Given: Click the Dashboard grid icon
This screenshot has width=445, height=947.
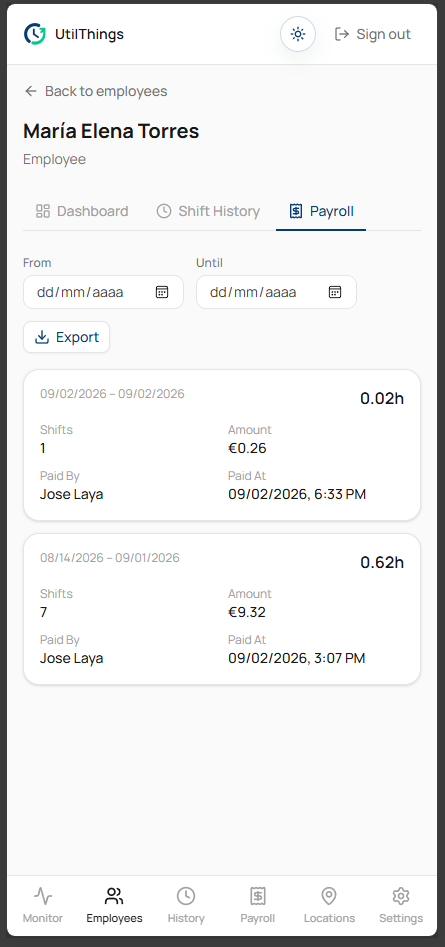Looking at the screenshot, I should [x=43, y=211].
